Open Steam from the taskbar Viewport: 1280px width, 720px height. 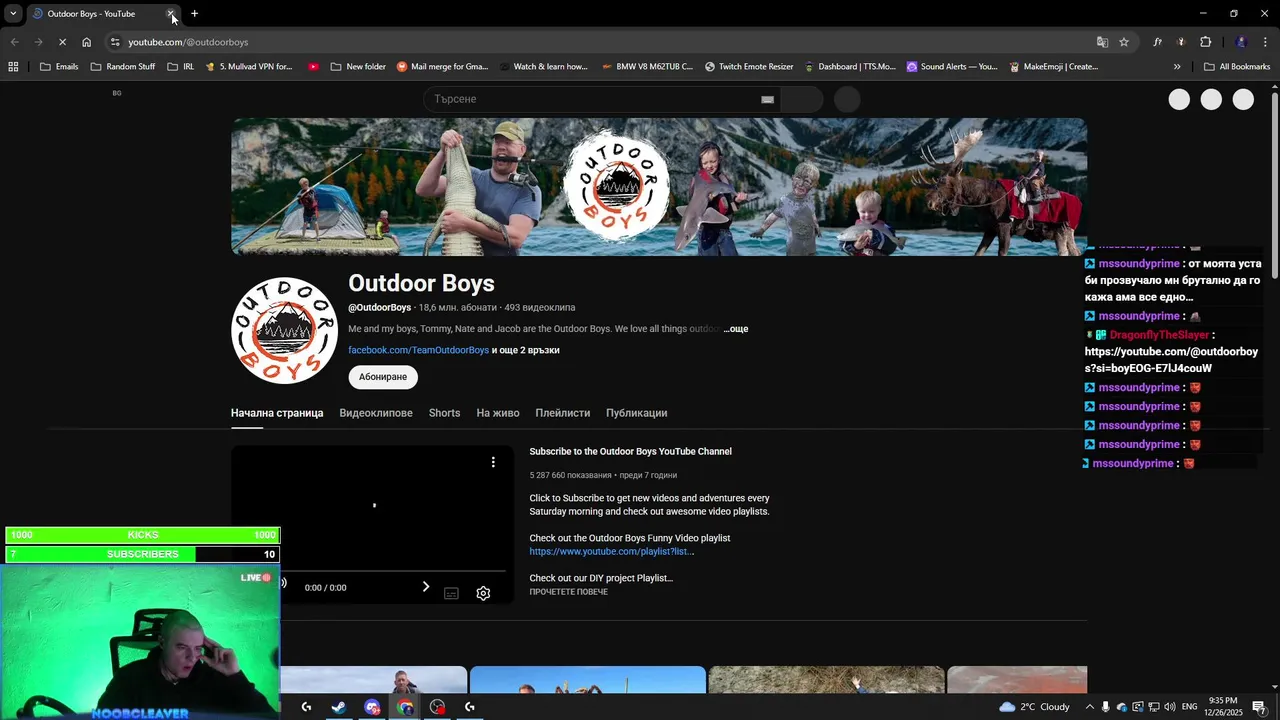pyautogui.click(x=339, y=707)
